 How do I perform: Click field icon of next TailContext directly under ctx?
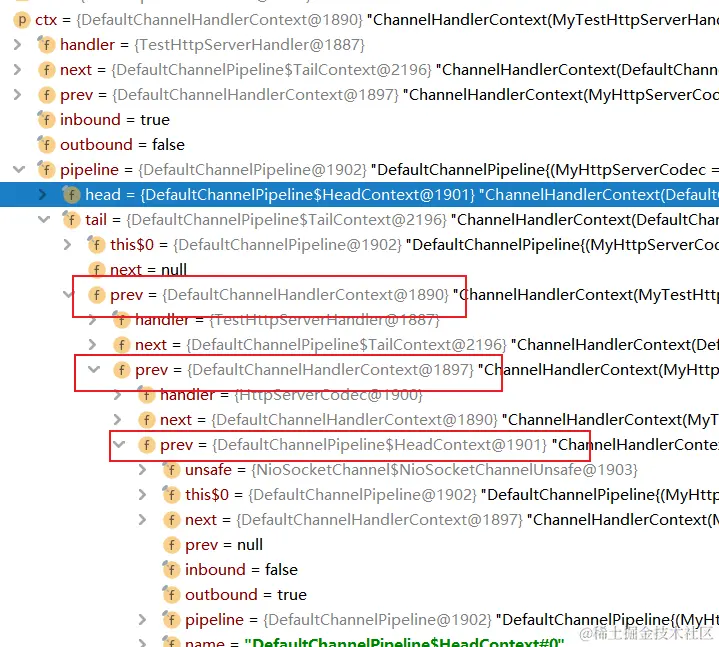(x=46, y=70)
